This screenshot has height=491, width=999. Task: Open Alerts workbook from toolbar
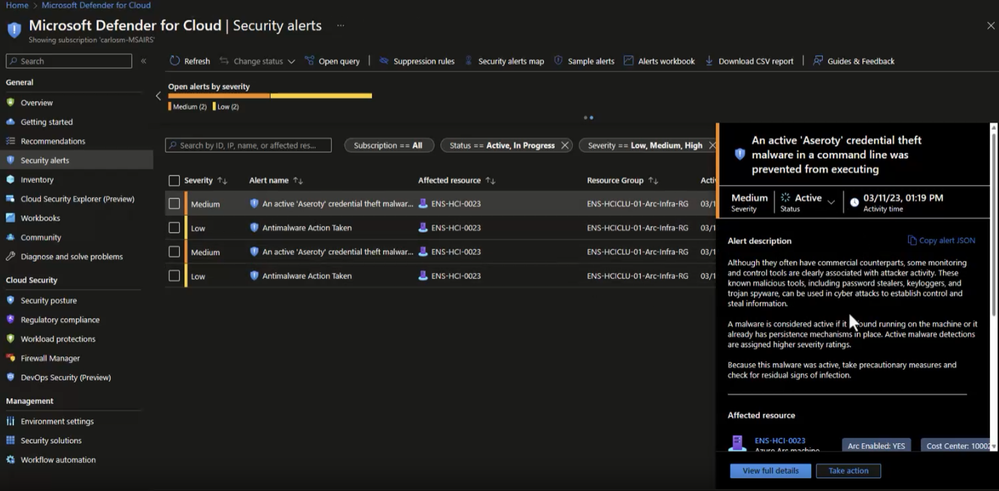click(x=665, y=61)
